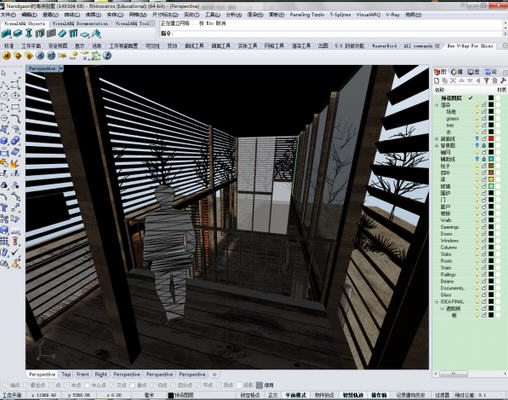The height and width of the screenshot is (400, 508).
Task: Select the VisualARQ Roof tool icon
Action: click(x=96, y=34)
